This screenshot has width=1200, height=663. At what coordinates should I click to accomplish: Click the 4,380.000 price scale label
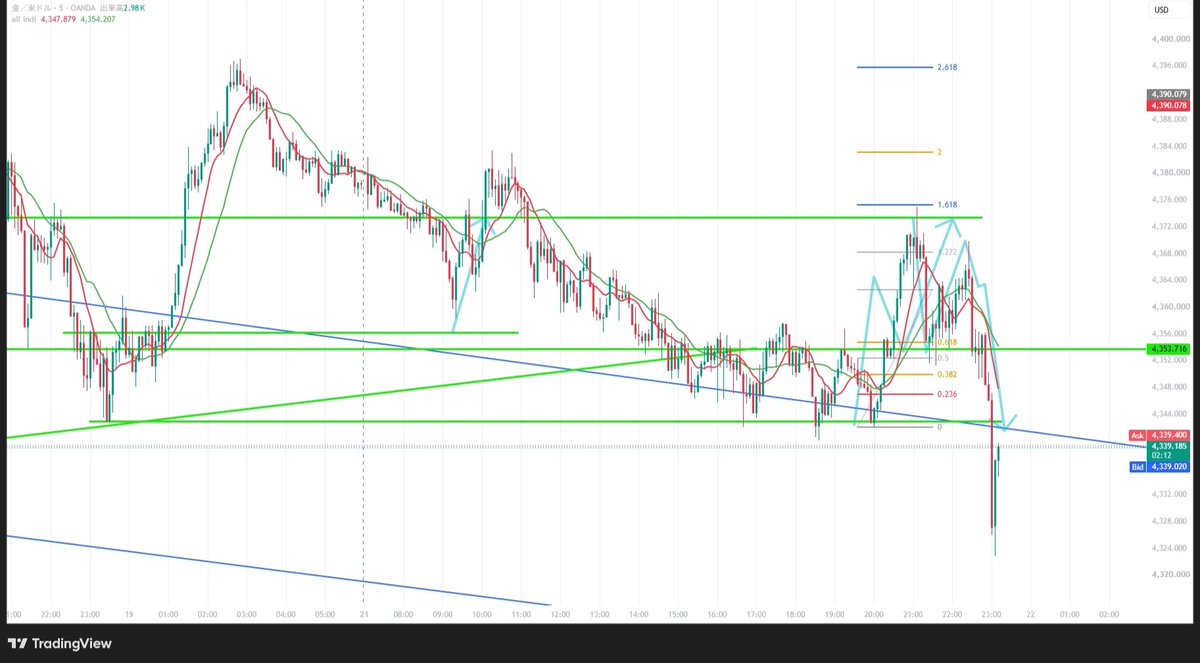click(x=1167, y=172)
